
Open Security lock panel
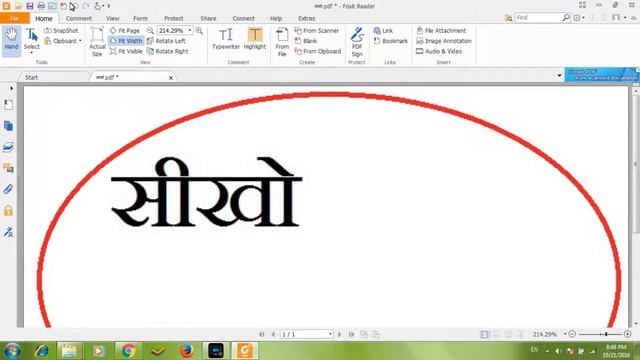pyautogui.click(x=8, y=210)
